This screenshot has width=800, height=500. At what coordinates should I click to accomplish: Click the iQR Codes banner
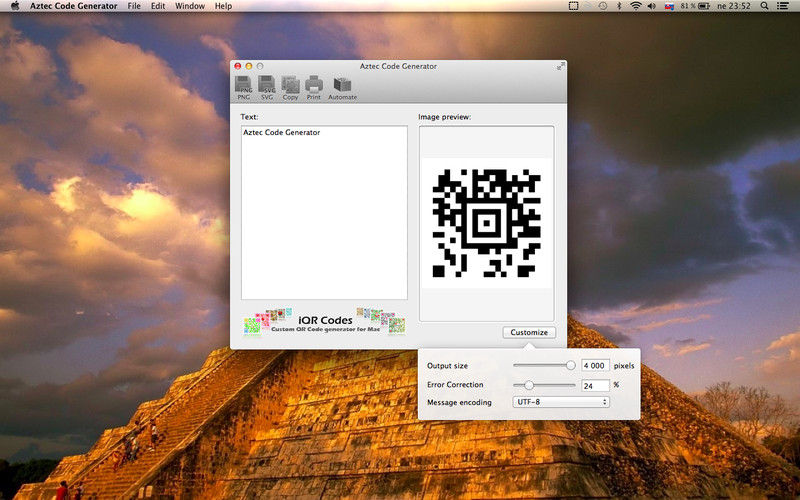(324, 321)
